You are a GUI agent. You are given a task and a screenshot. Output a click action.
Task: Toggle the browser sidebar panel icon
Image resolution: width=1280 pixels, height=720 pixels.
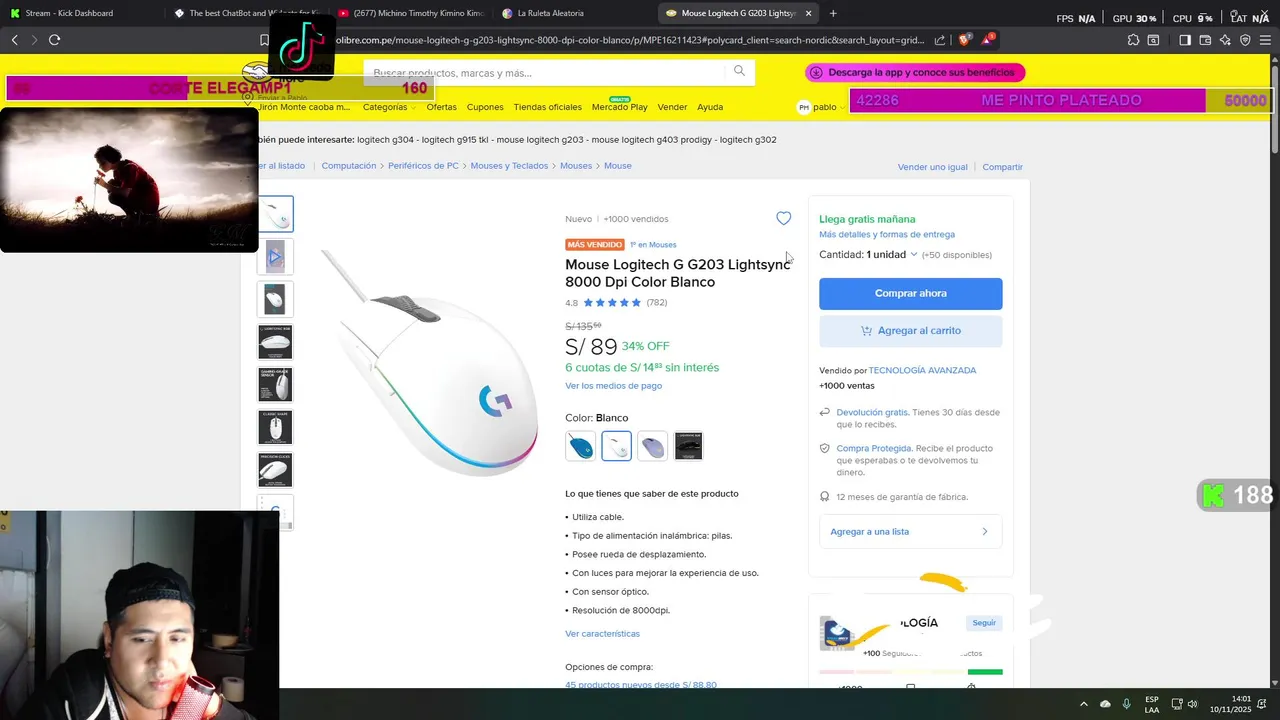[x=1185, y=40]
